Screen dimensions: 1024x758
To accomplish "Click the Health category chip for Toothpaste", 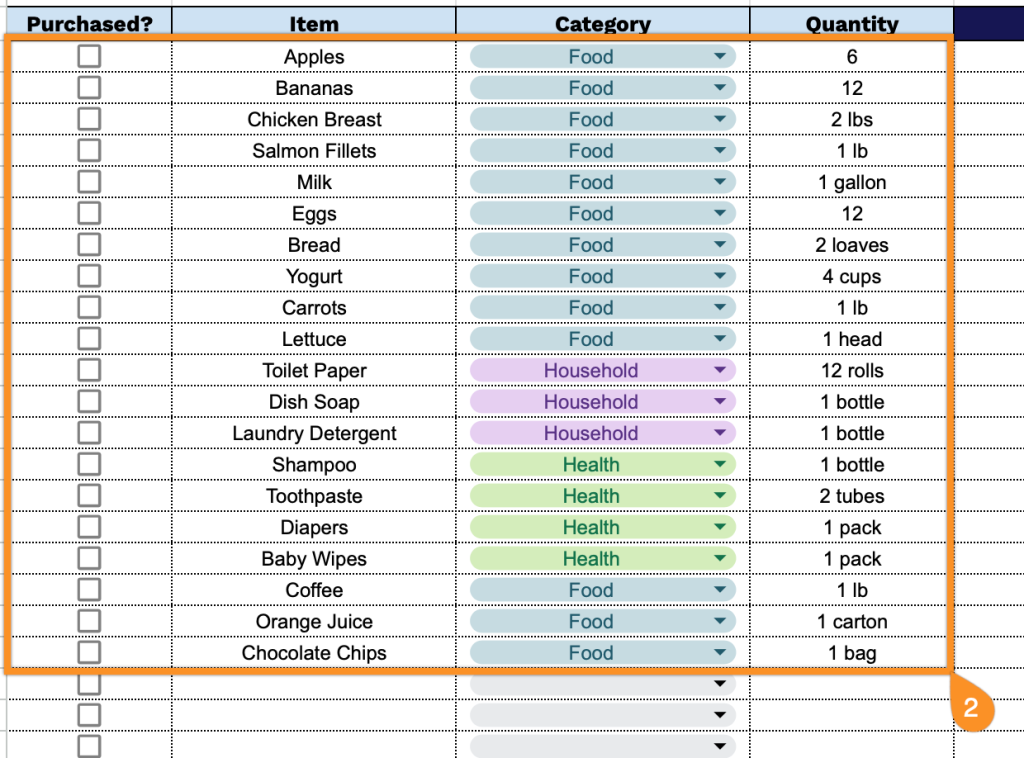I will 591,496.
